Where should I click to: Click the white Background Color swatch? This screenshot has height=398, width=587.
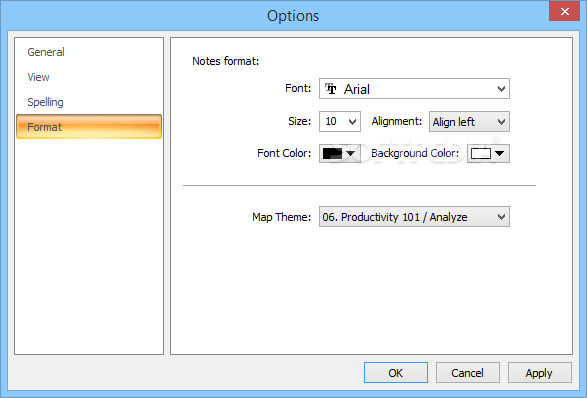[481, 154]
